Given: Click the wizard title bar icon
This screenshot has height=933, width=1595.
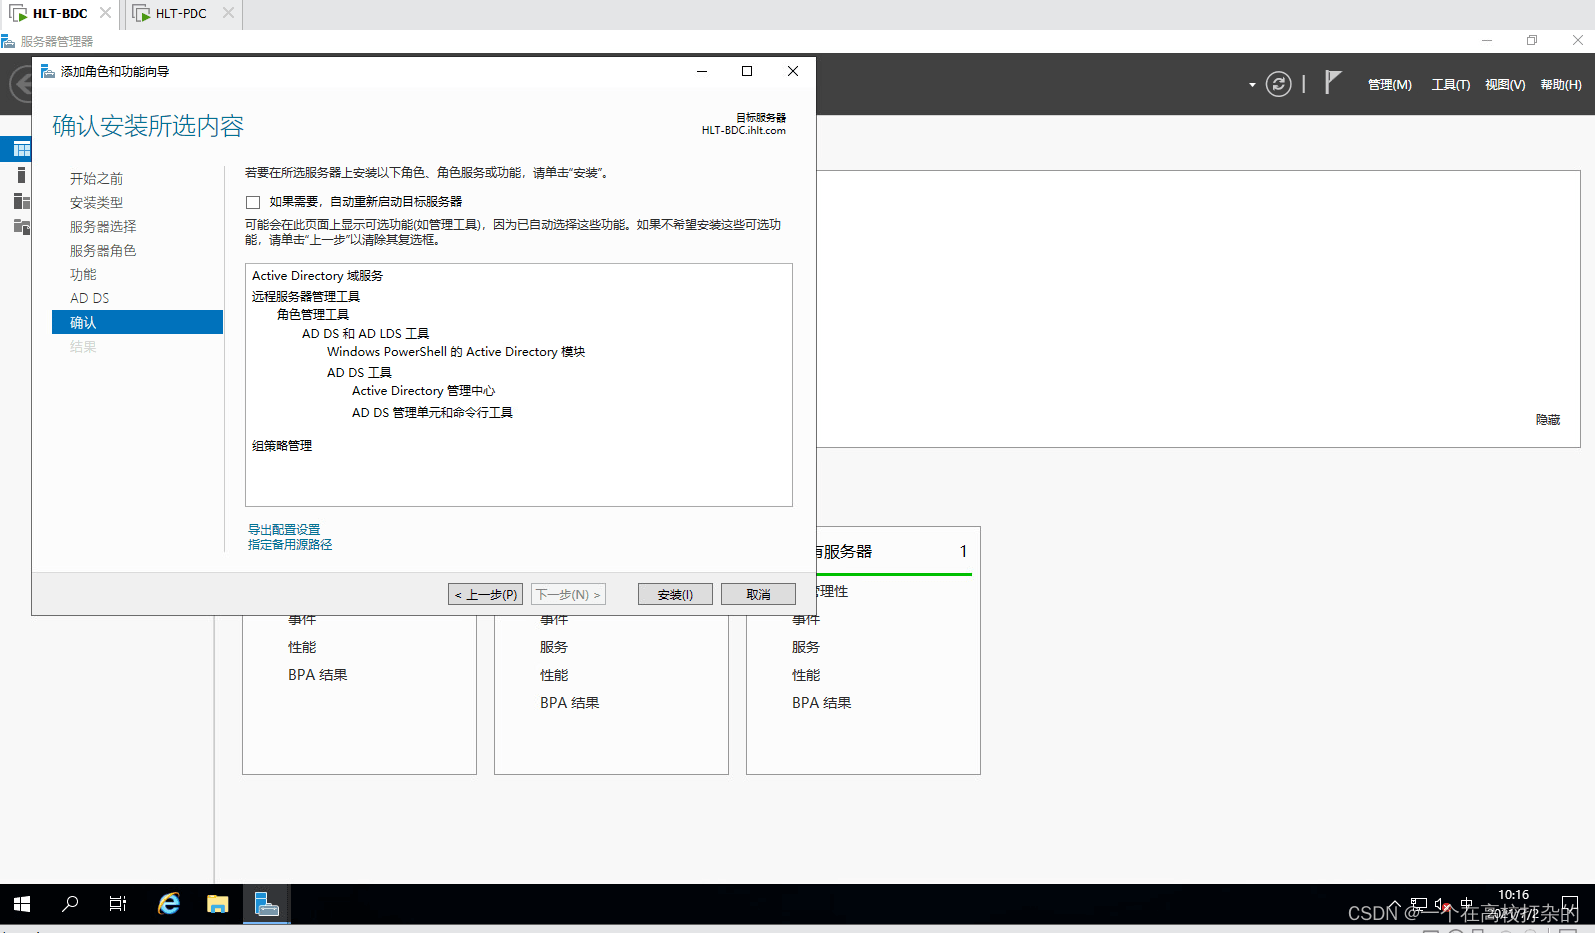Looking at the screenshot, I should pos(47,71).
